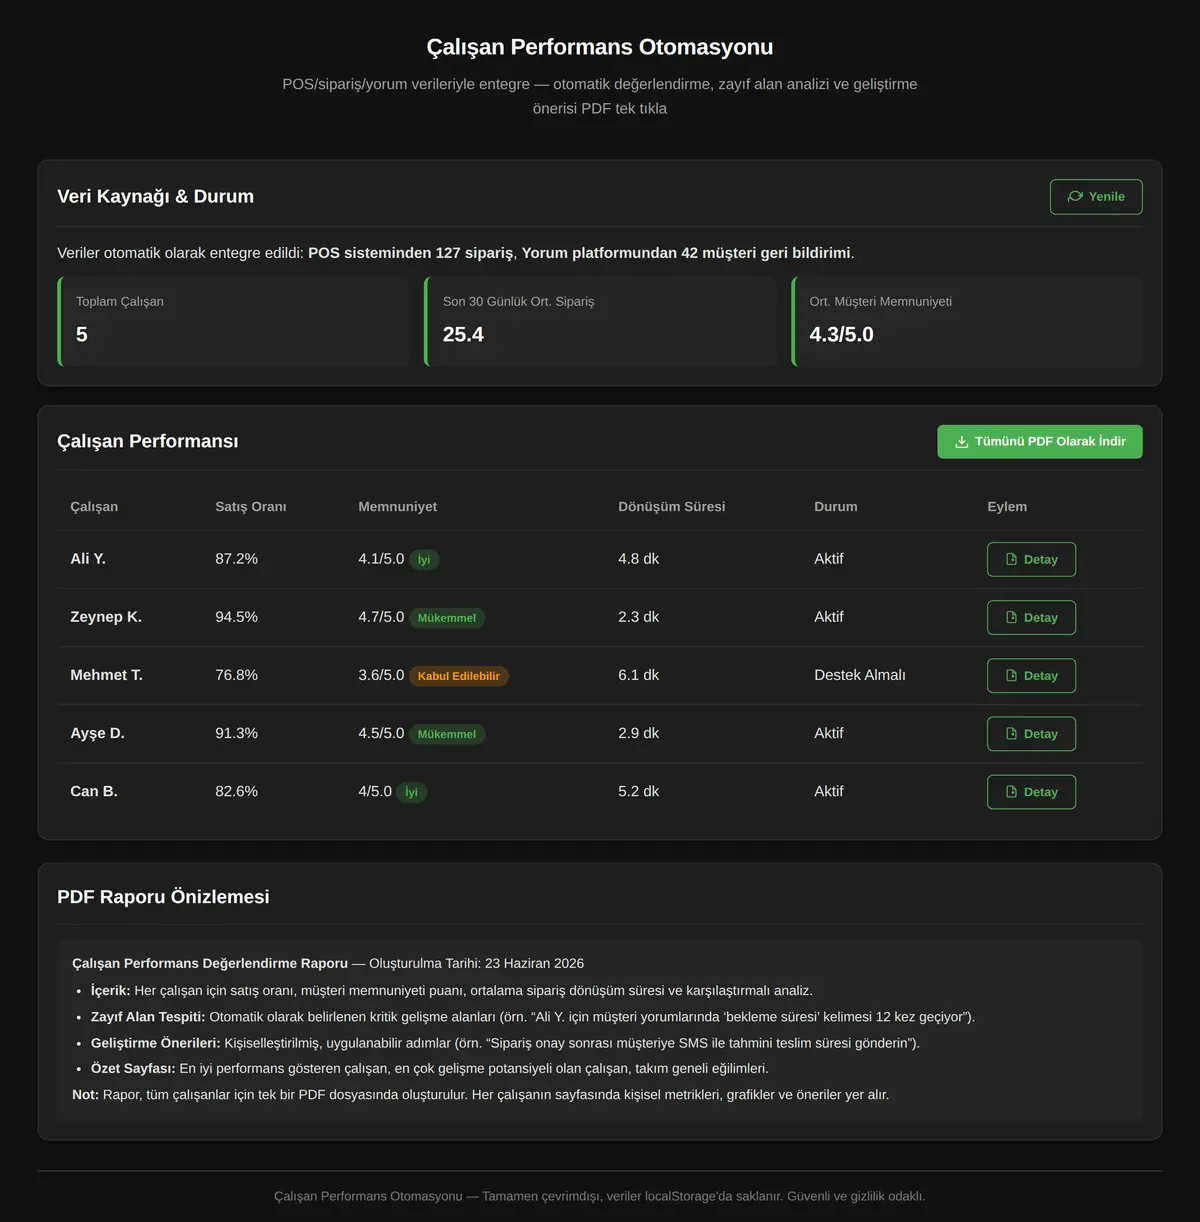Open Detay for Mehmet T.
The image size is (1200, 1222).
1031,676
